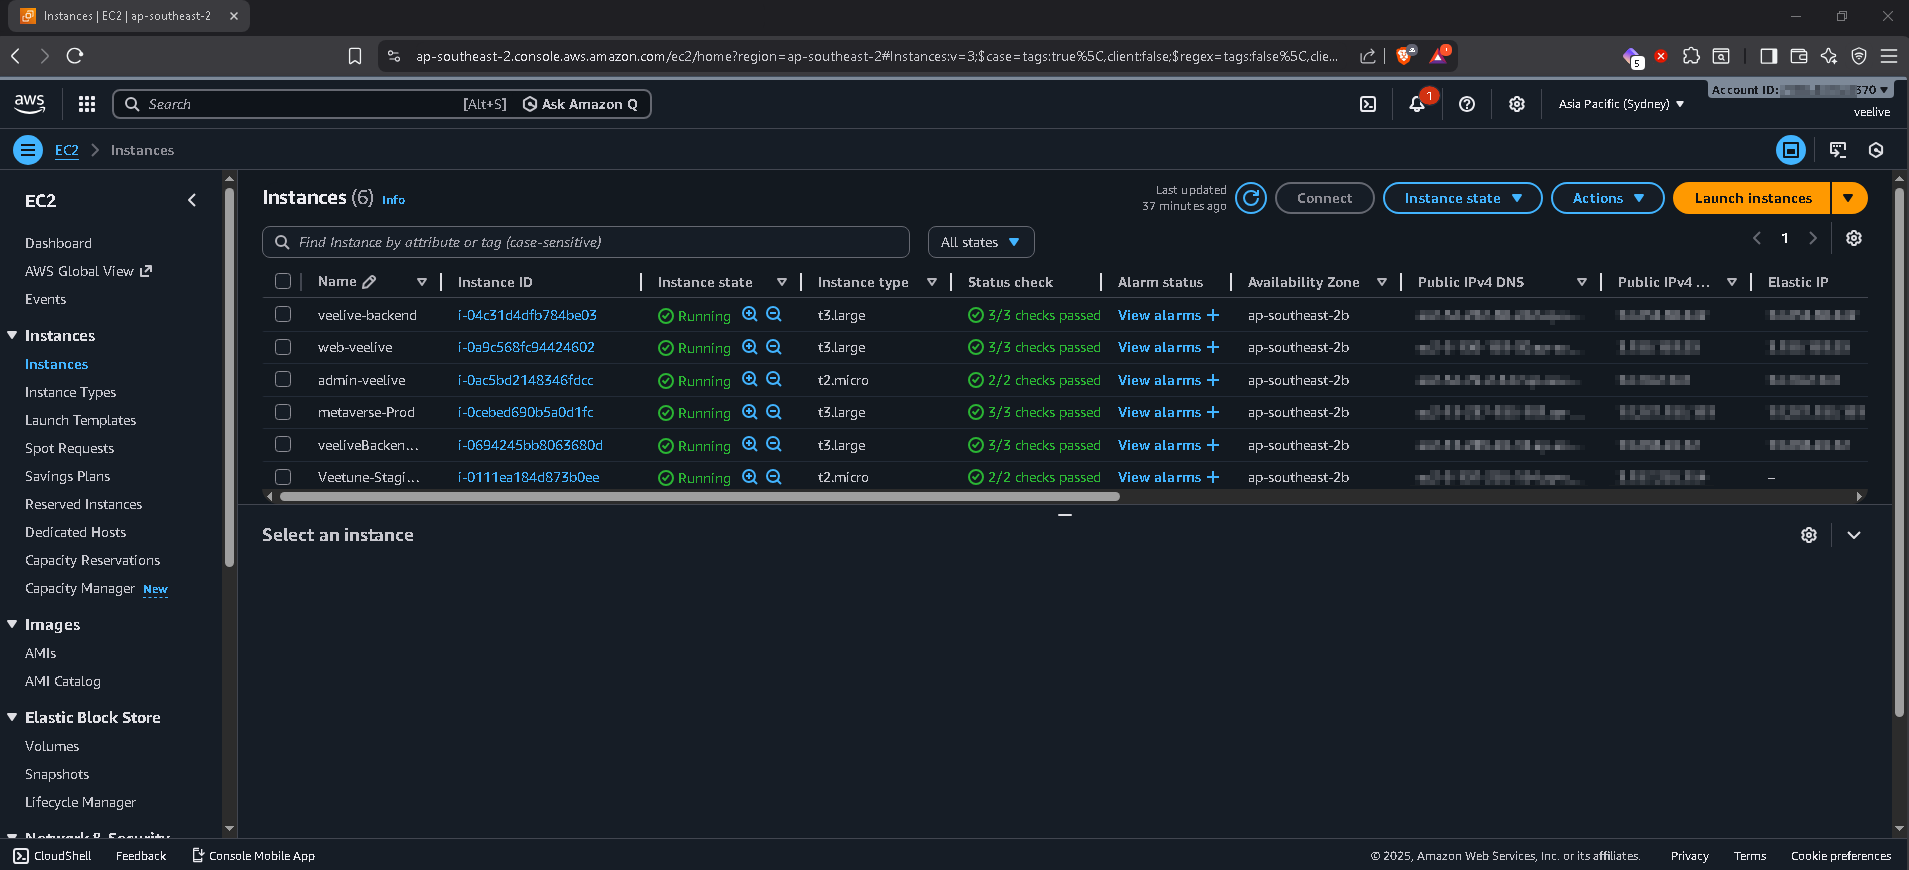Open the notifications bell
Viewport: 1909px width, 870px height.
point(1417,104)
